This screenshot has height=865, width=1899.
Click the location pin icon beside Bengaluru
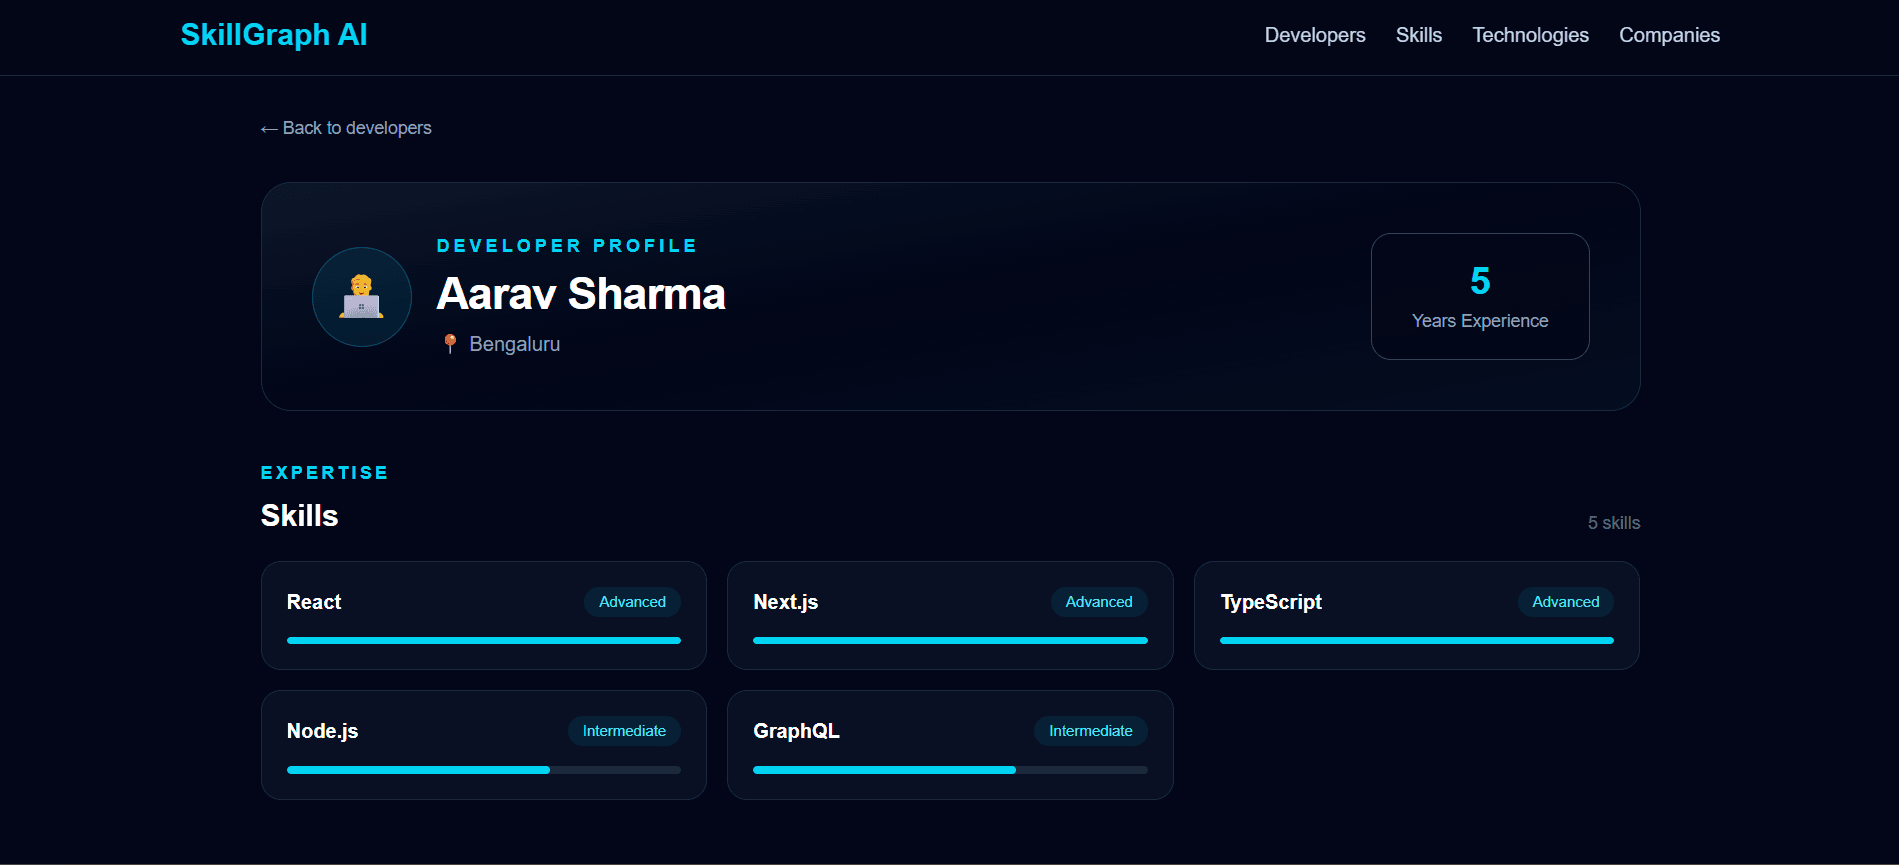(x=450, y=344)
